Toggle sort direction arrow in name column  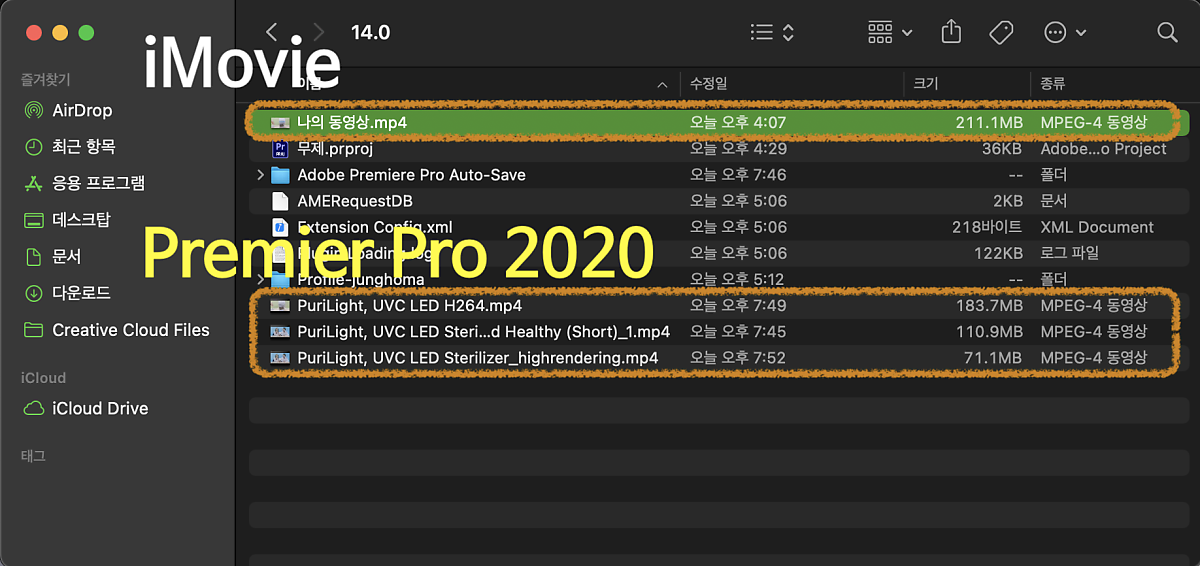(x=662, y=85)
